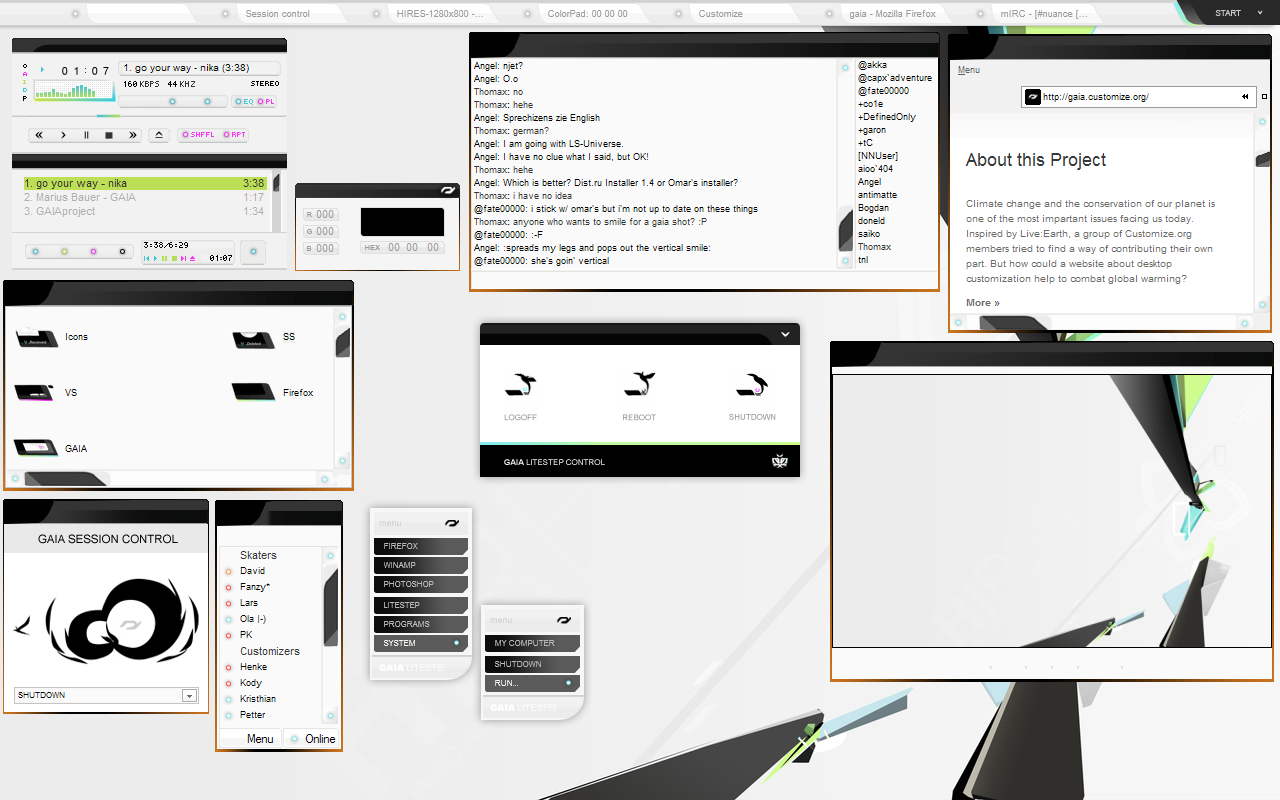Click the Online status button

point(312,739)
